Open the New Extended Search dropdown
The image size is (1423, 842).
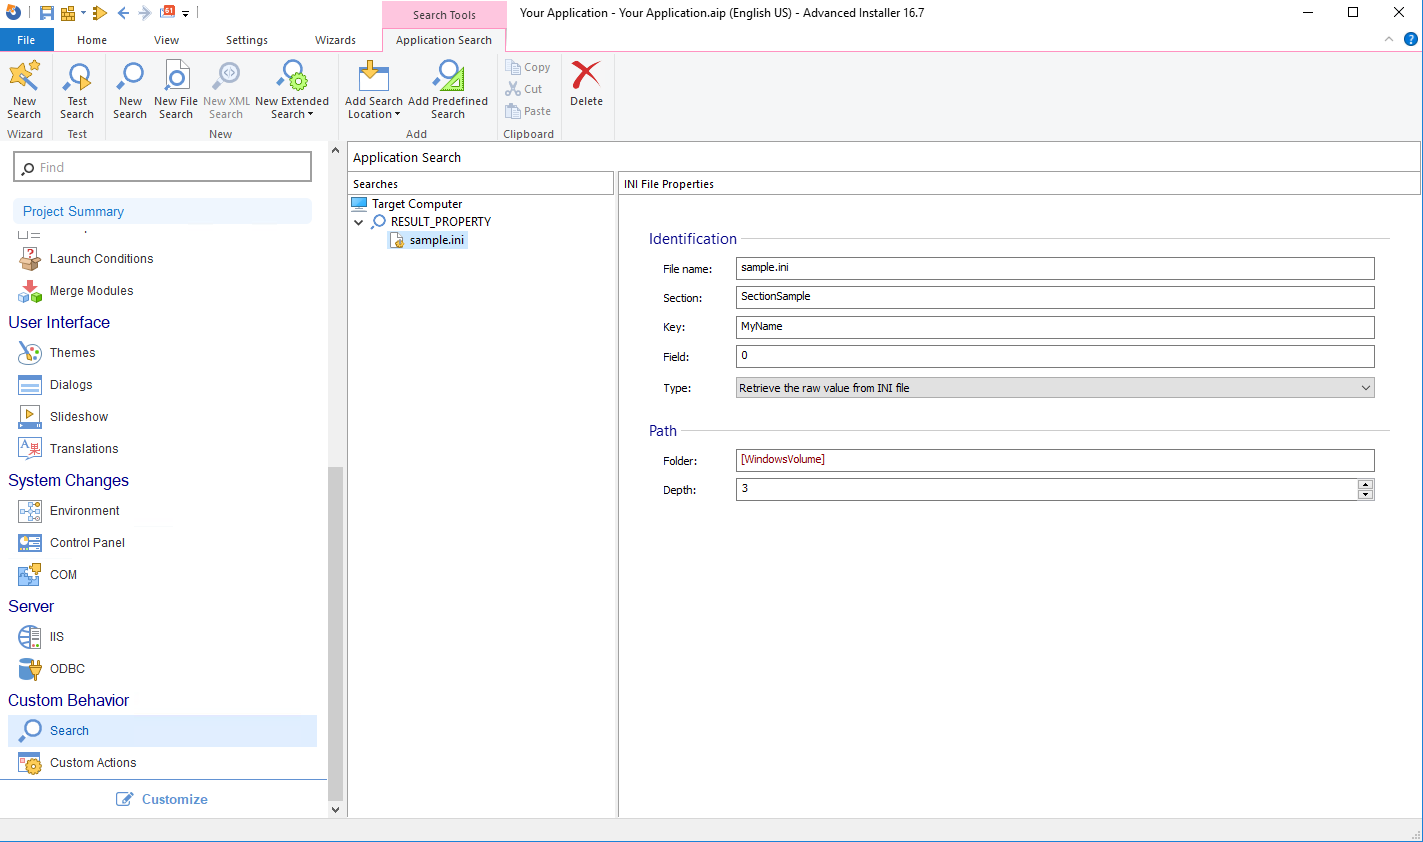[x=291, y=88]
